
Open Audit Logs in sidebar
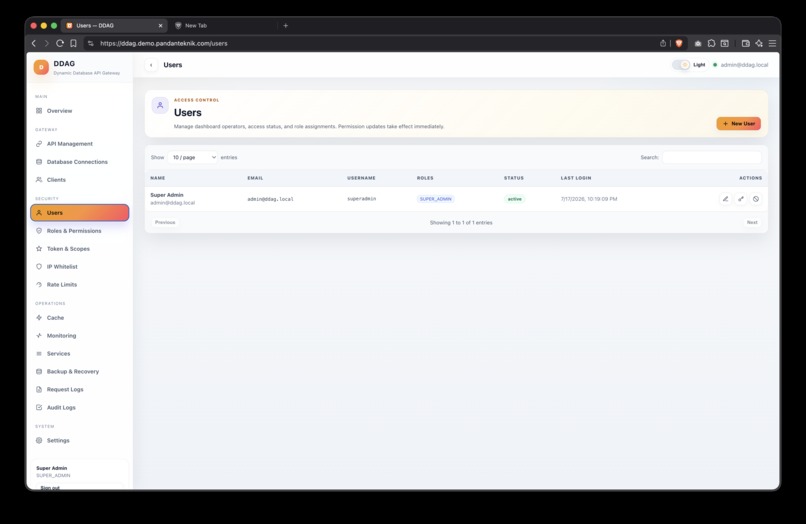coord(80,407)
